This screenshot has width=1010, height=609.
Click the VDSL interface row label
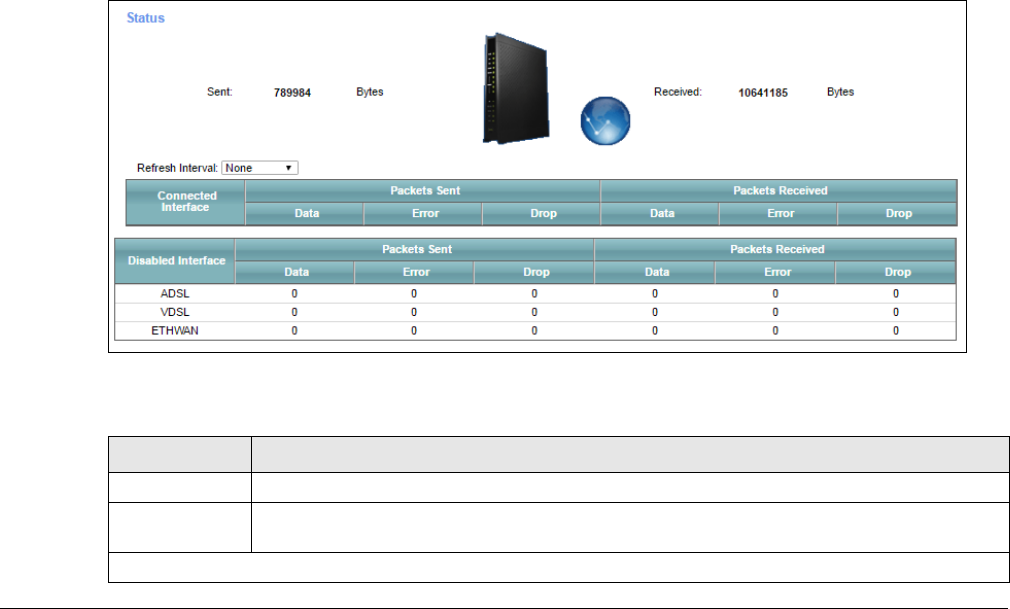pyautogui.click(x=175, y=313)
